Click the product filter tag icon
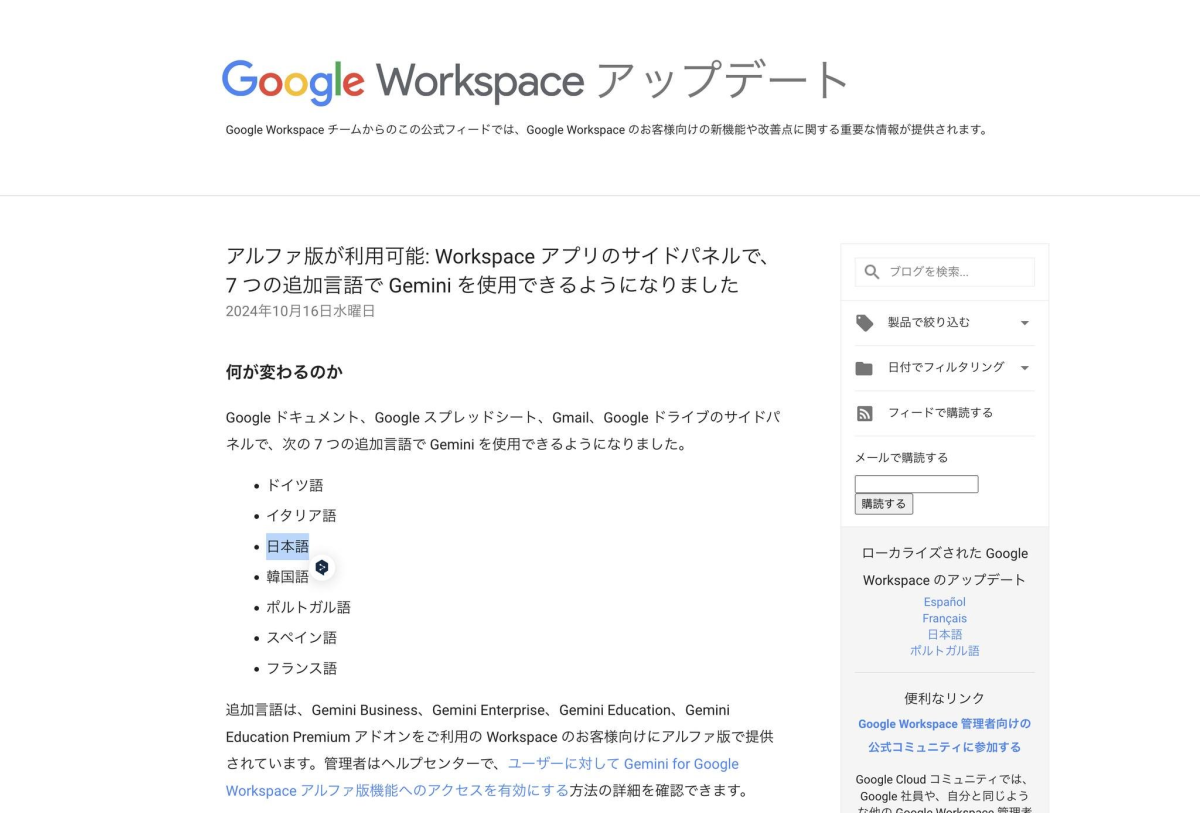The height and width of the screenshot is (813, 1200). point(864,323)
